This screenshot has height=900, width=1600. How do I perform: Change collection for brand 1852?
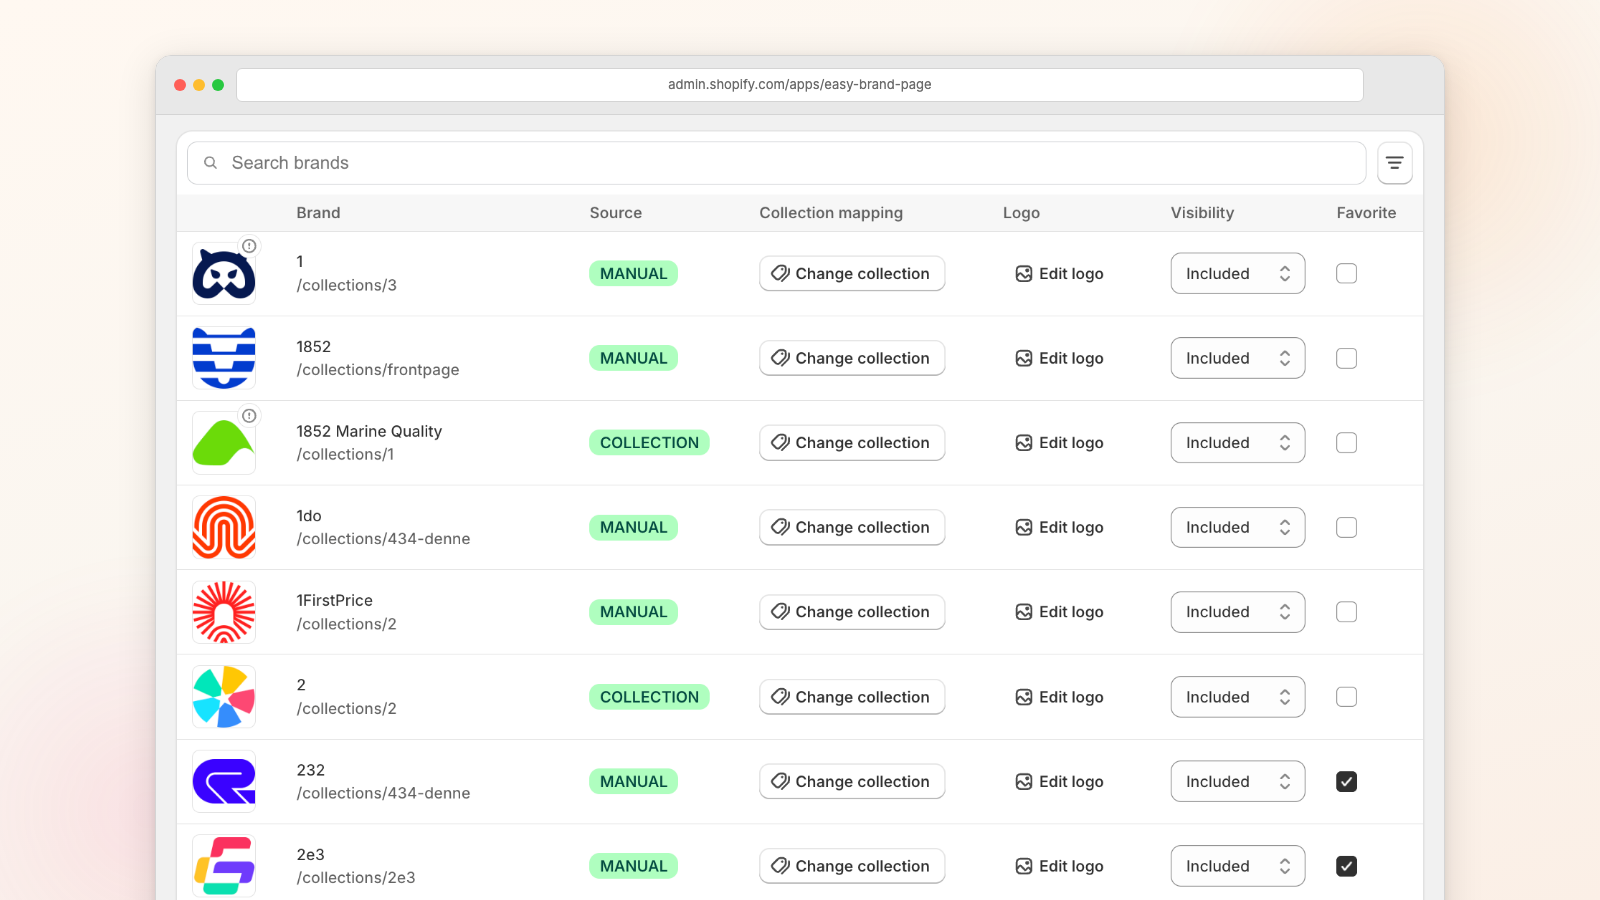852,358
